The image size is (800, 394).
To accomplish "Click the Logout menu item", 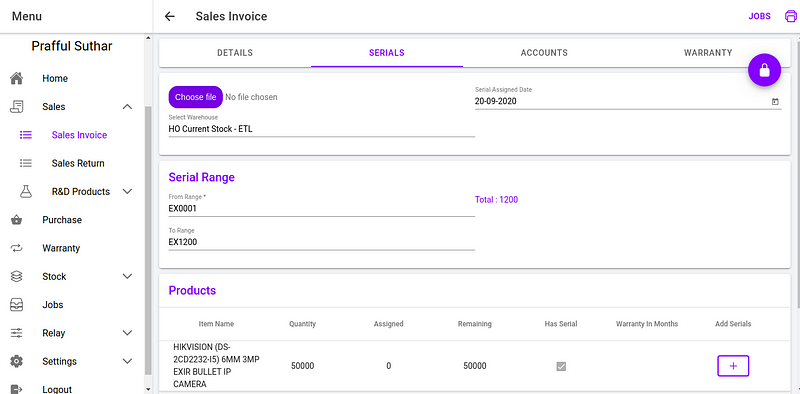I will point(57,389).
